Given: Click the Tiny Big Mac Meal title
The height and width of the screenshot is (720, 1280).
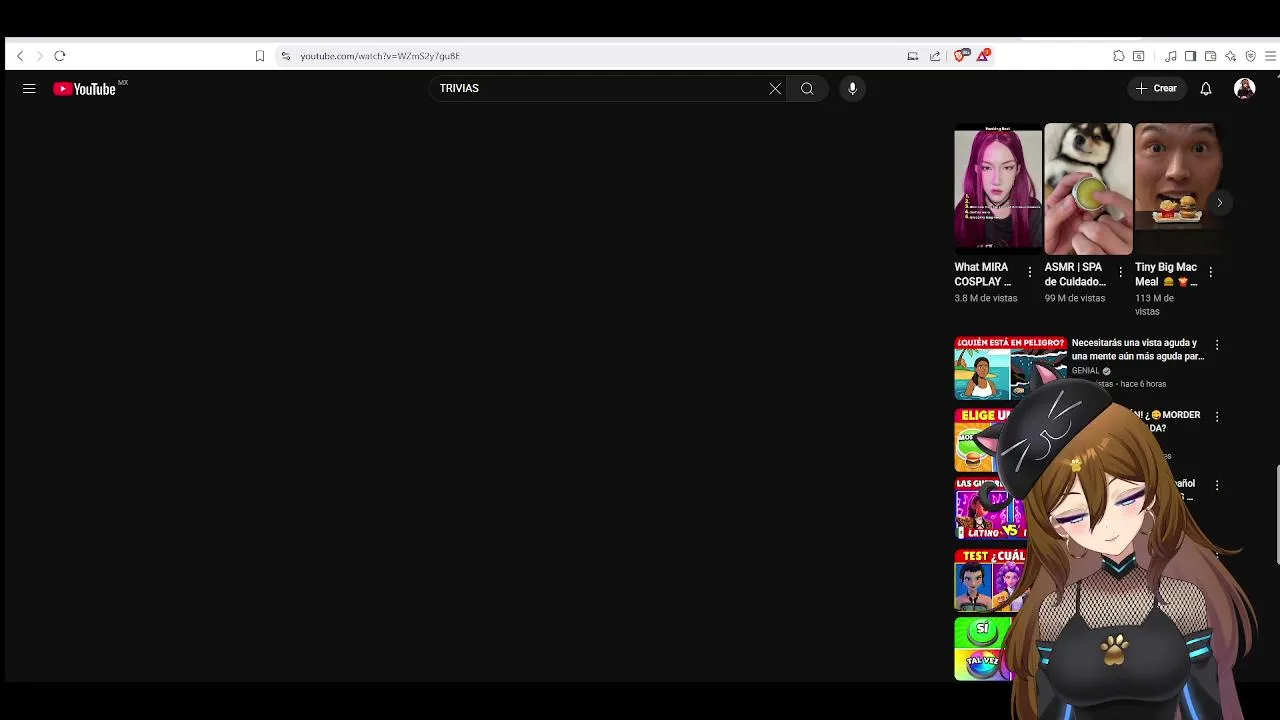Looking at the screenshot, I should [x=1166, y=274].
